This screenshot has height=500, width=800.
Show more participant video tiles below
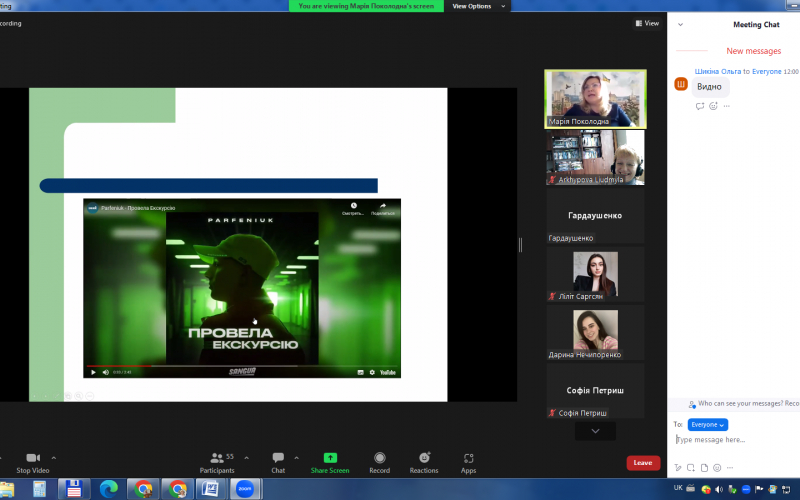(595, 431)
